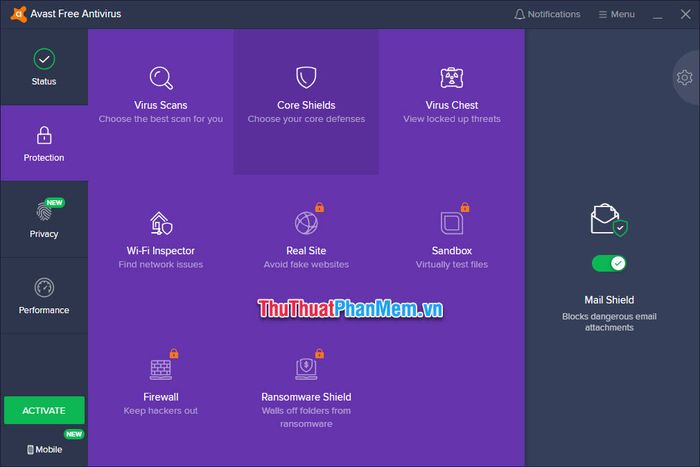Open Notifications text link
The width and height of the screenshot is (700, 467).
click(x=554, y=14)
